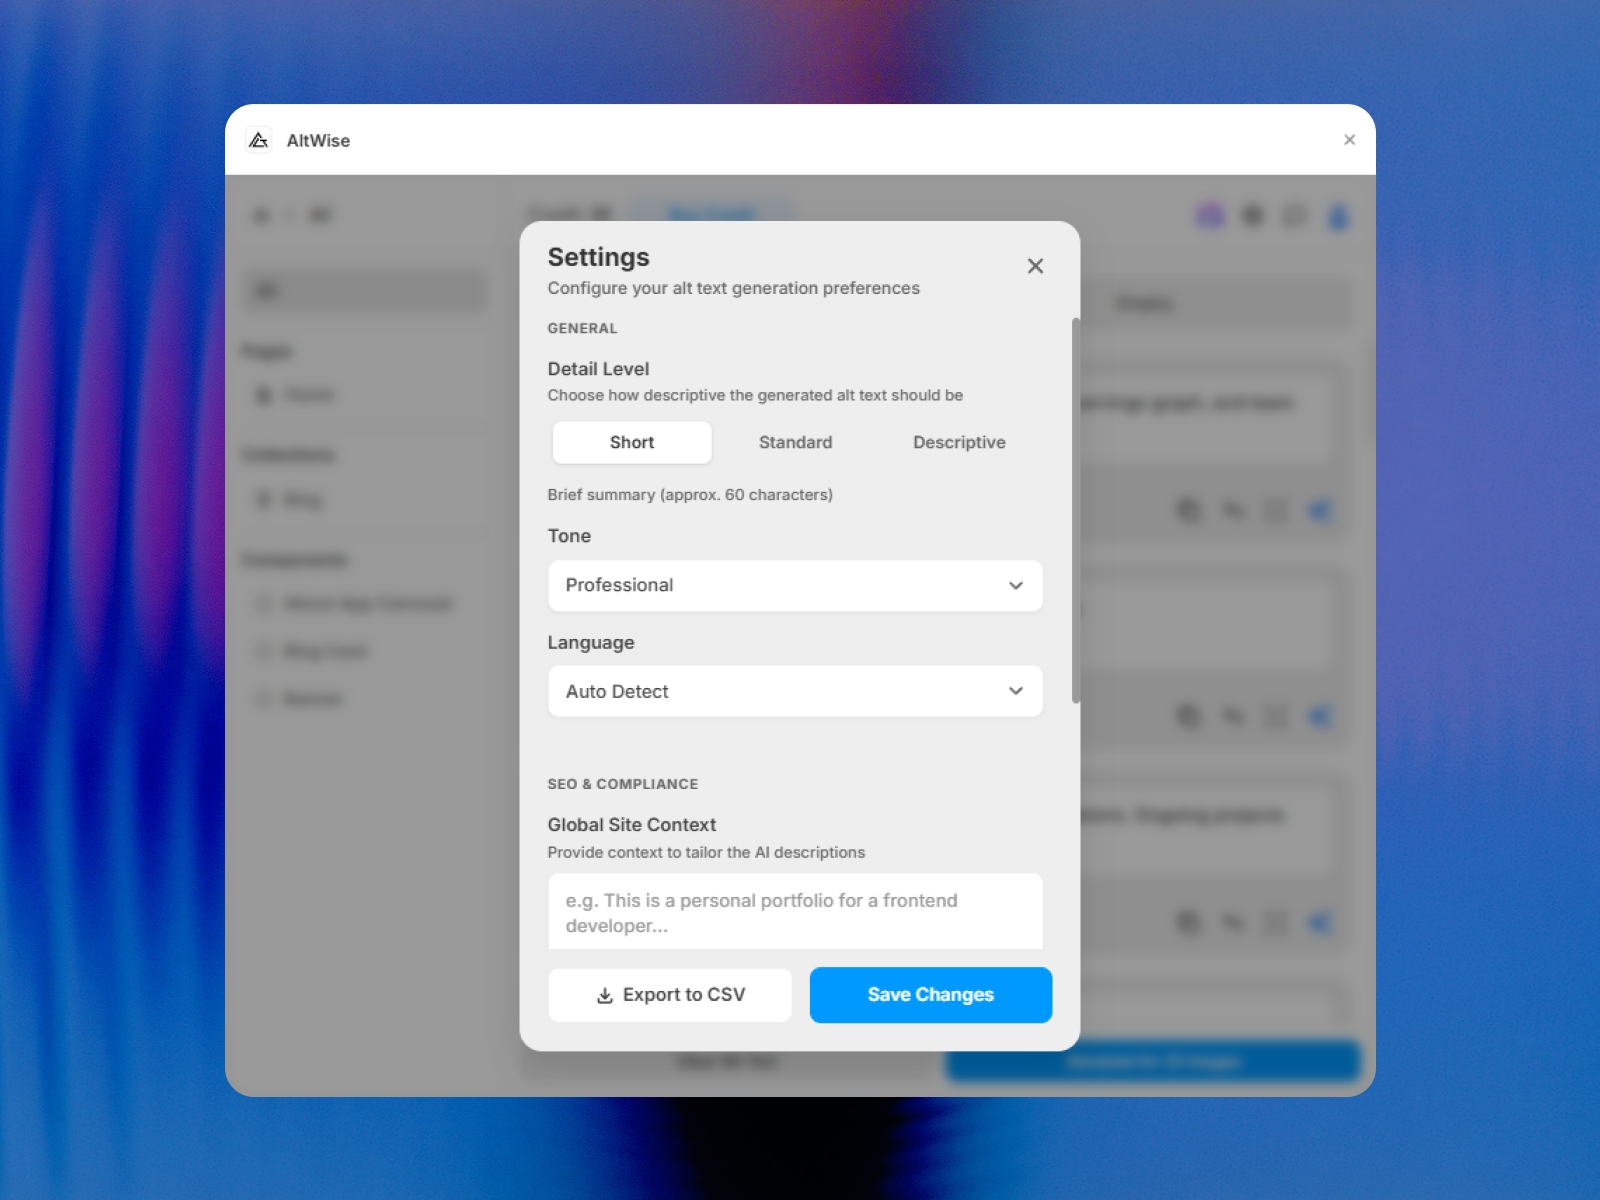This screenshot has width=1600, height=1200.
Task: Focus the Global Site Context text field
Action: pos(795,911)
